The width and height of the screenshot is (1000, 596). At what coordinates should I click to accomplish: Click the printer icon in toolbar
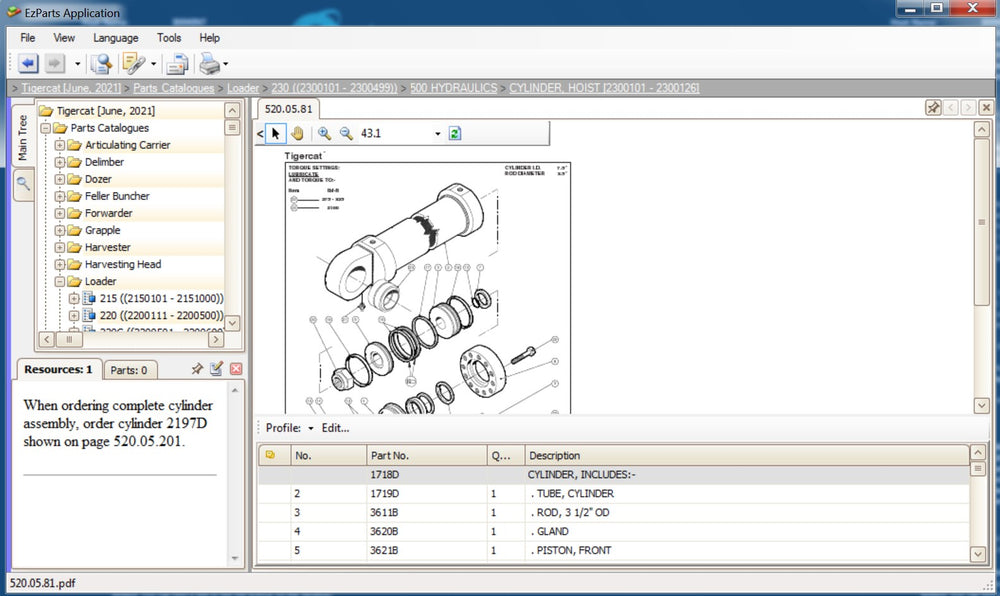tap(209, 64)
